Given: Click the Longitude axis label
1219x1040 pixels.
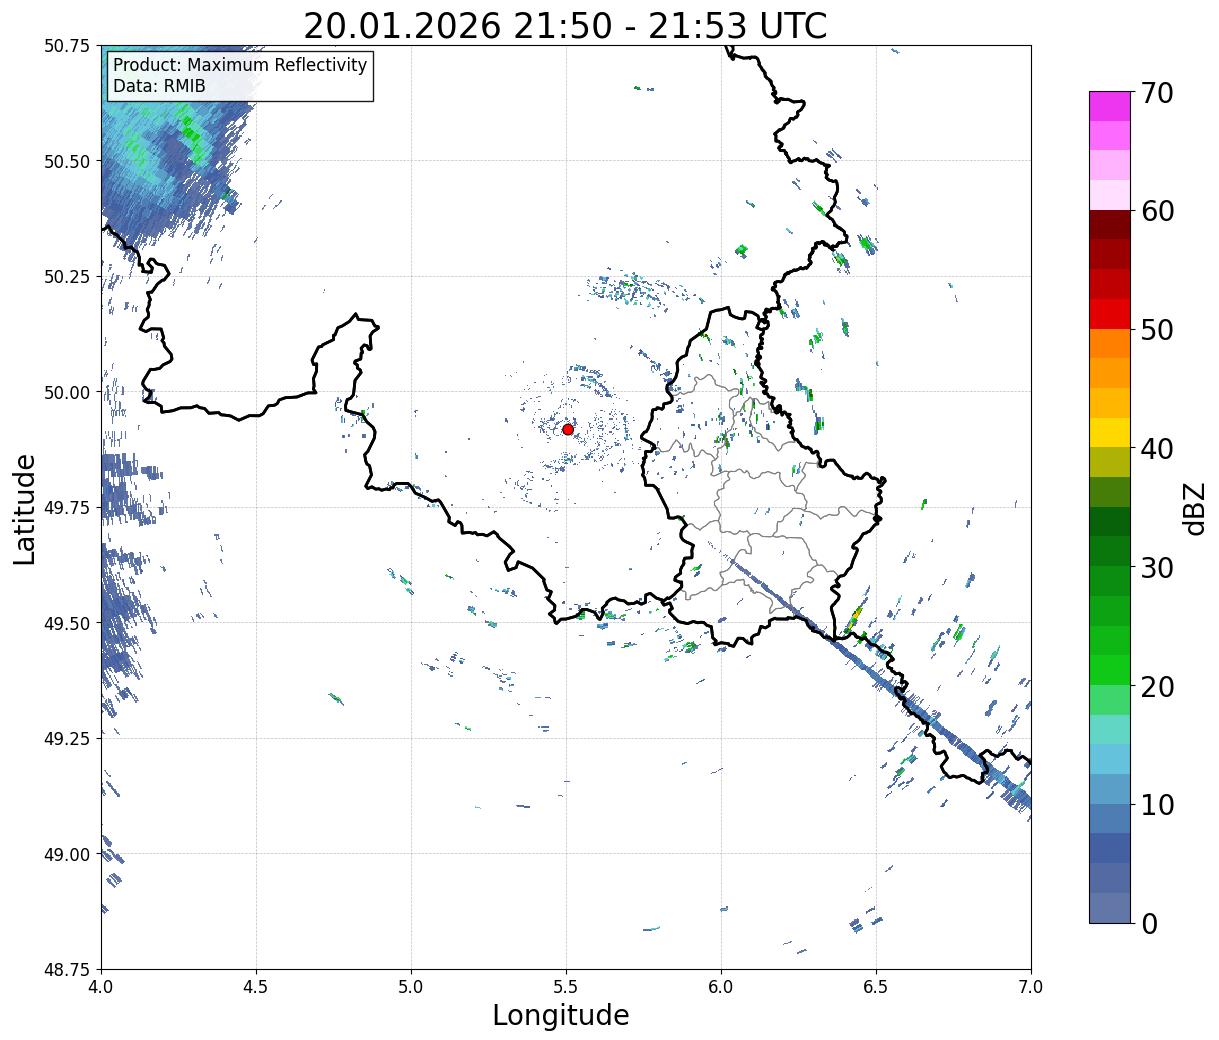Looking at the screenshot, I should 561,1015.
